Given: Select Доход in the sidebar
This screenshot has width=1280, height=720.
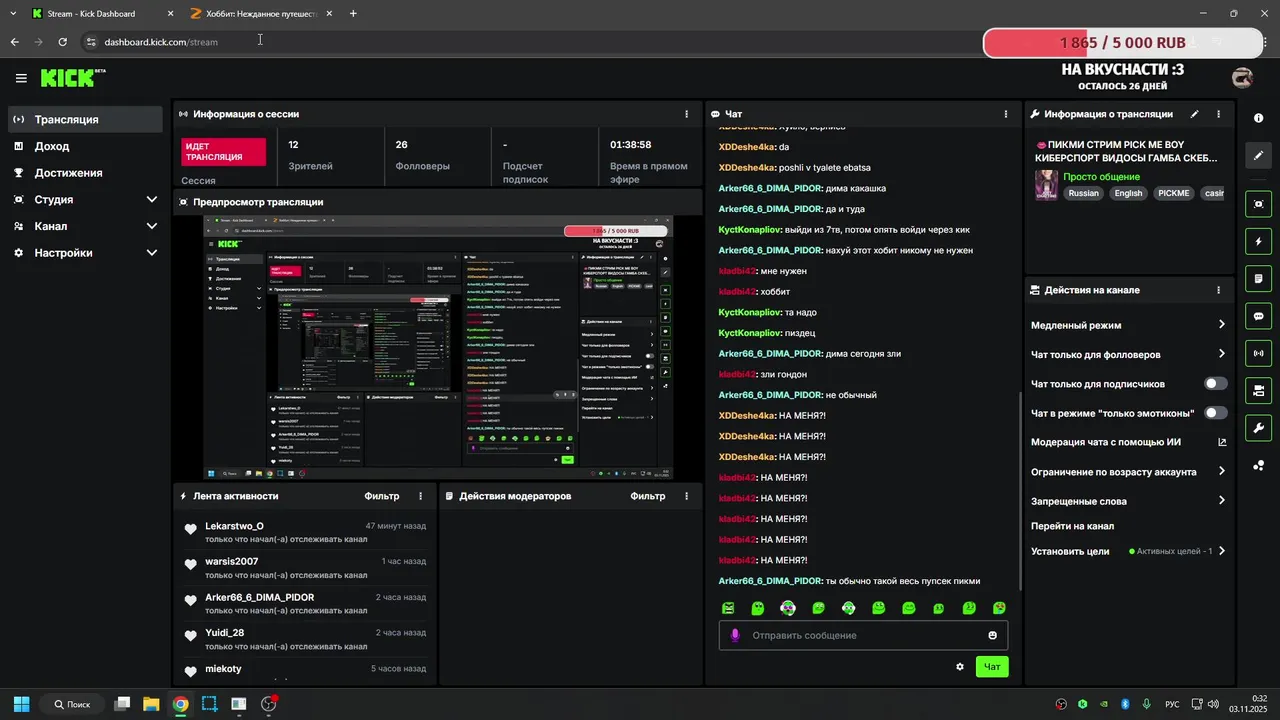Looking at the screenshot, I should coord(85,146).
